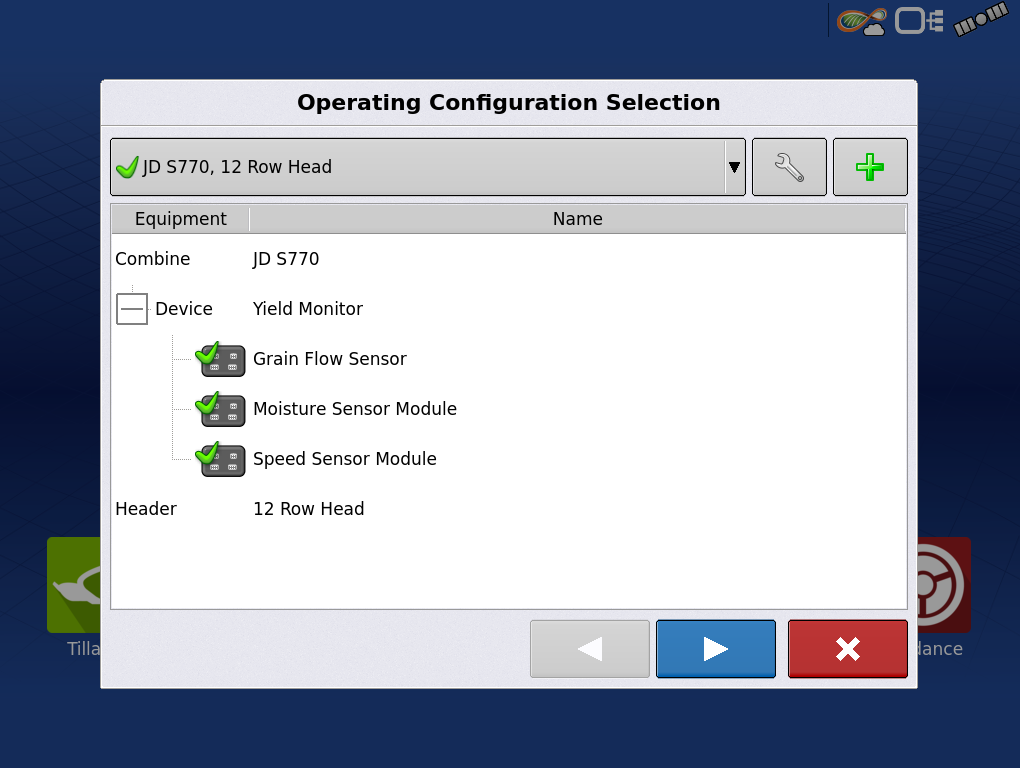Select the 12 Row Head header row
Image resolution: width=1020 pixels, height=768 pixels.
(x=509, y=509)
